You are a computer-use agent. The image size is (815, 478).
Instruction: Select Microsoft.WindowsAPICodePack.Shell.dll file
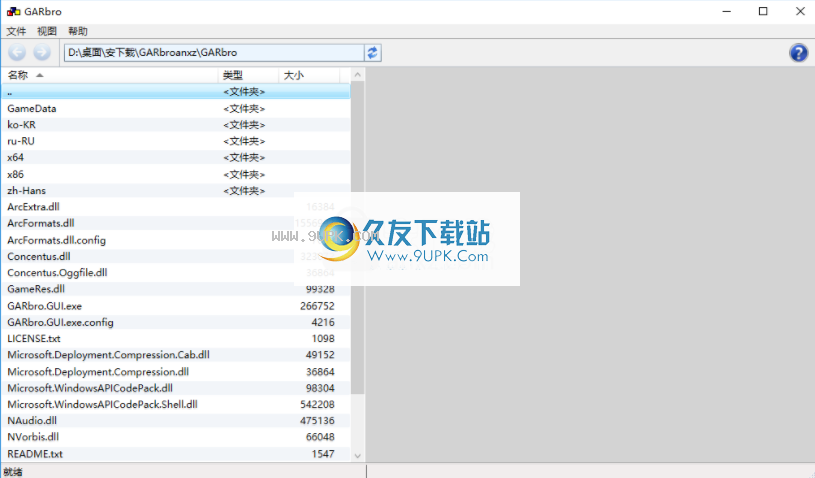click(x=176, y=404)
